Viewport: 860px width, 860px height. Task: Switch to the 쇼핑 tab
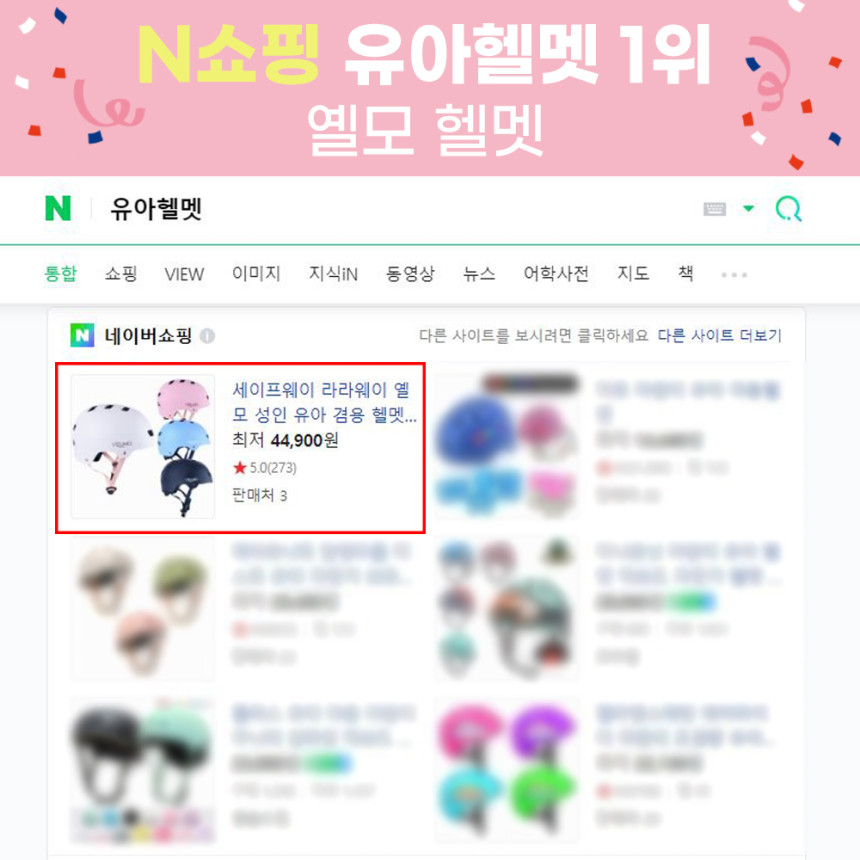(x=121, y=273)
